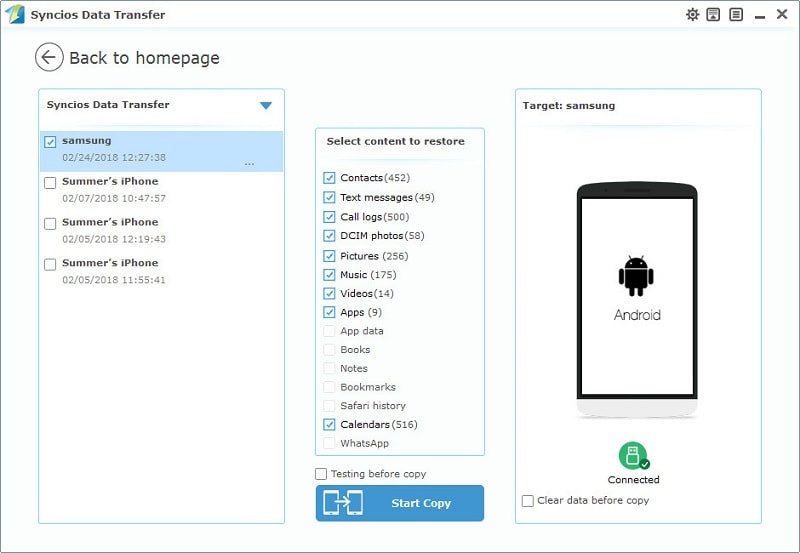Viewport: 800px width, 553px height.
Task: Check Summer's iPhone 12:19:43 backup checkbox
Action: [x=50, y=223]
